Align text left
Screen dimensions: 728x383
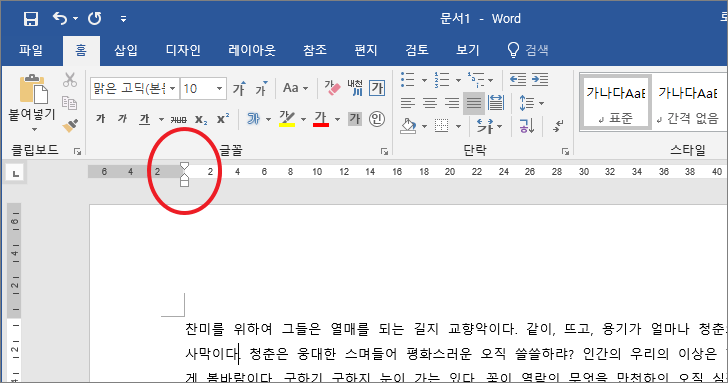[408, 103]
